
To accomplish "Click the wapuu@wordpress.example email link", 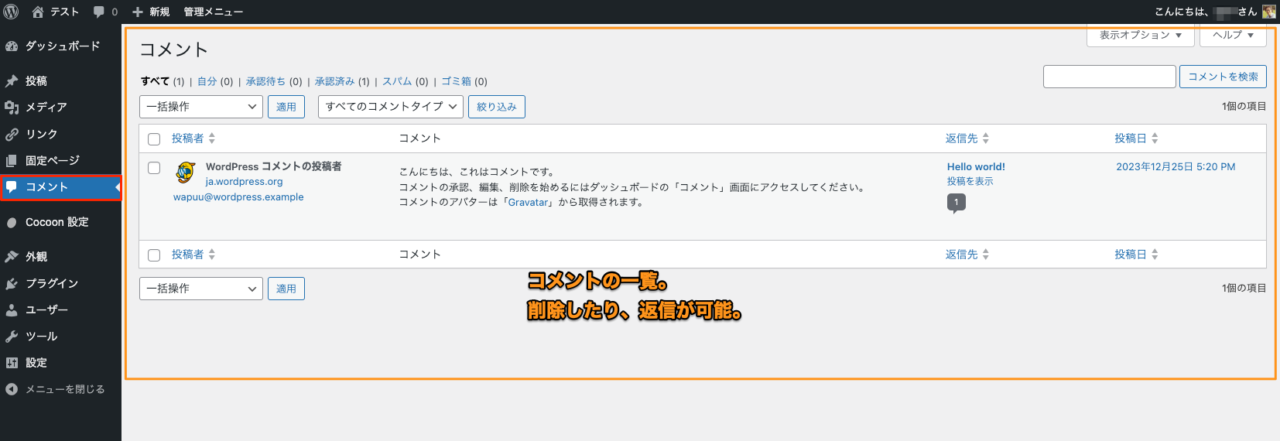I will 238,197.
